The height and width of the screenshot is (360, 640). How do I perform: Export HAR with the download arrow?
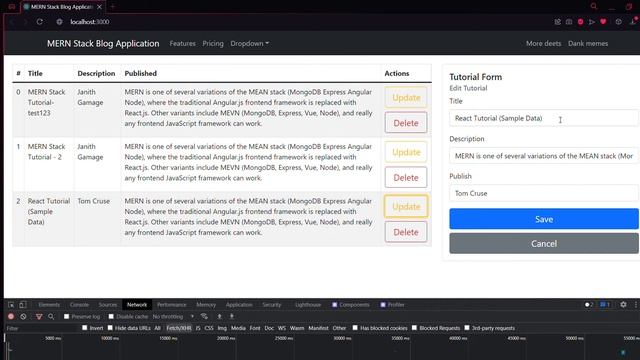click(x=232, y=316)
